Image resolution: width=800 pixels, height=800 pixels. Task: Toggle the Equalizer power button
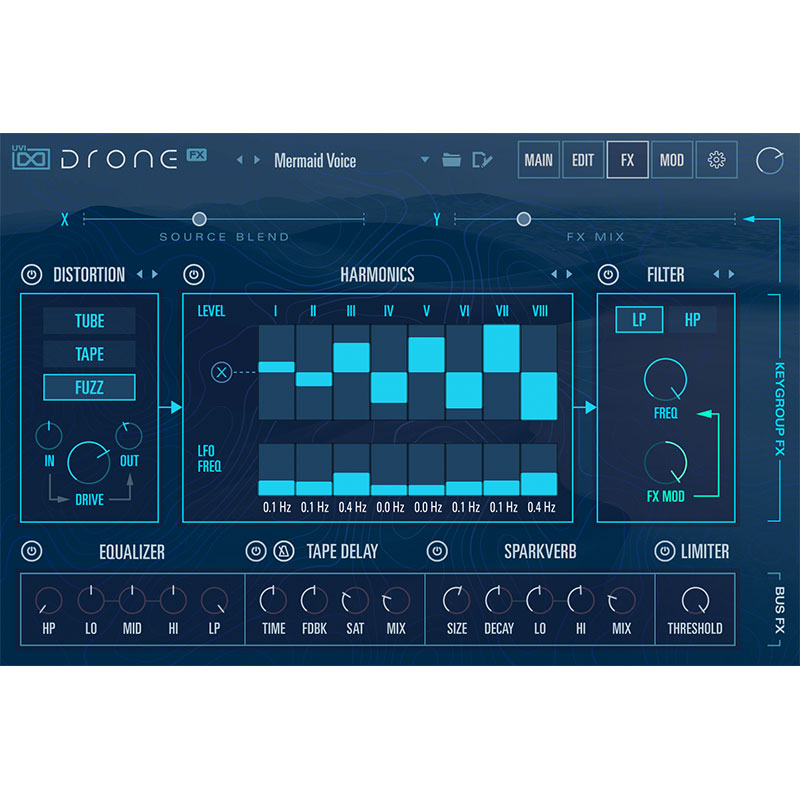pyautogui.click(x=32, y=552)
